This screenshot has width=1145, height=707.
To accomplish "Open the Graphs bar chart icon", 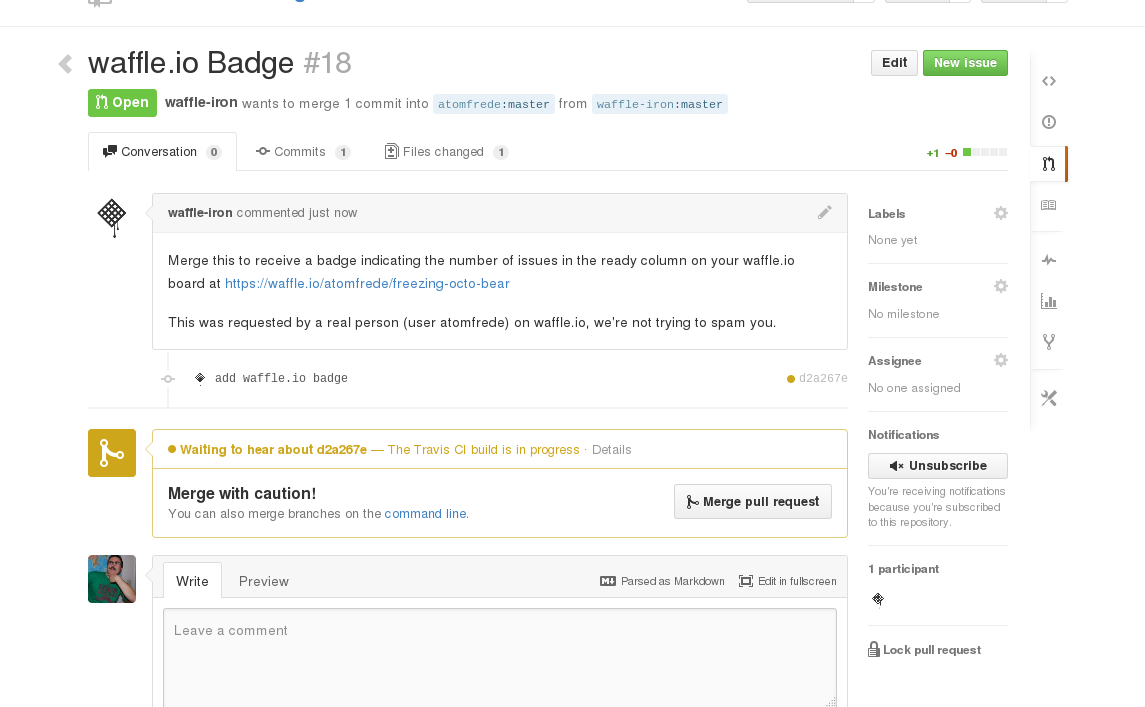I will pyautogui.click(x=1049, y=301).
